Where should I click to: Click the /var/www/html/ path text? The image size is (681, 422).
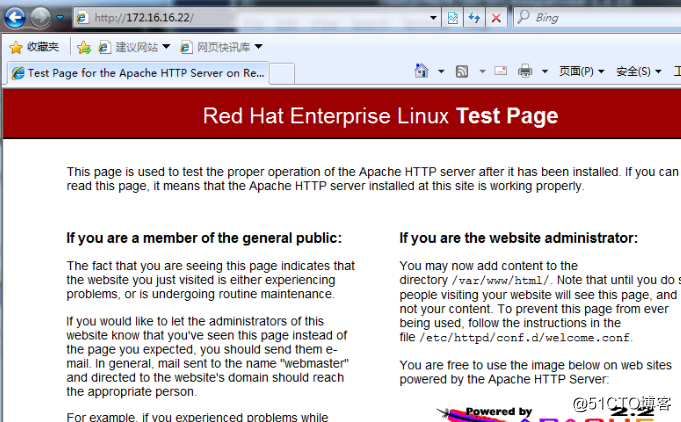(500, 280)
